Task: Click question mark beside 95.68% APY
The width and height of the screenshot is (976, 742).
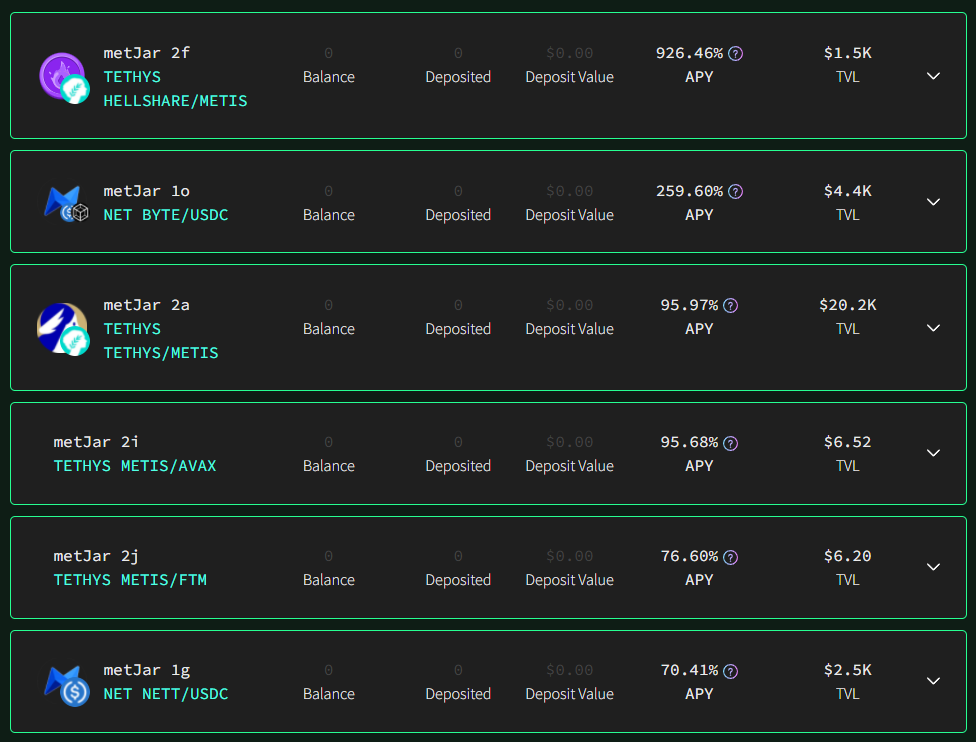Action: pos(731,443)
